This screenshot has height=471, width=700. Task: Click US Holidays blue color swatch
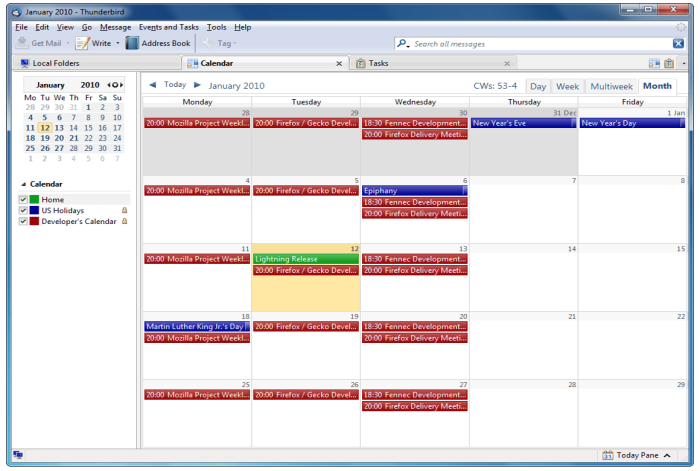click(x=34, y=210)
